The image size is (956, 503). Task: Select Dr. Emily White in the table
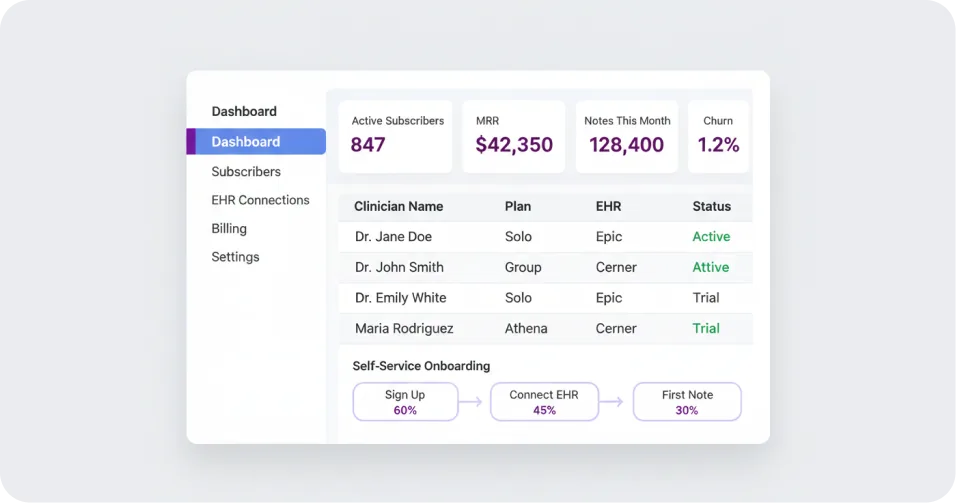click(400, 298)
